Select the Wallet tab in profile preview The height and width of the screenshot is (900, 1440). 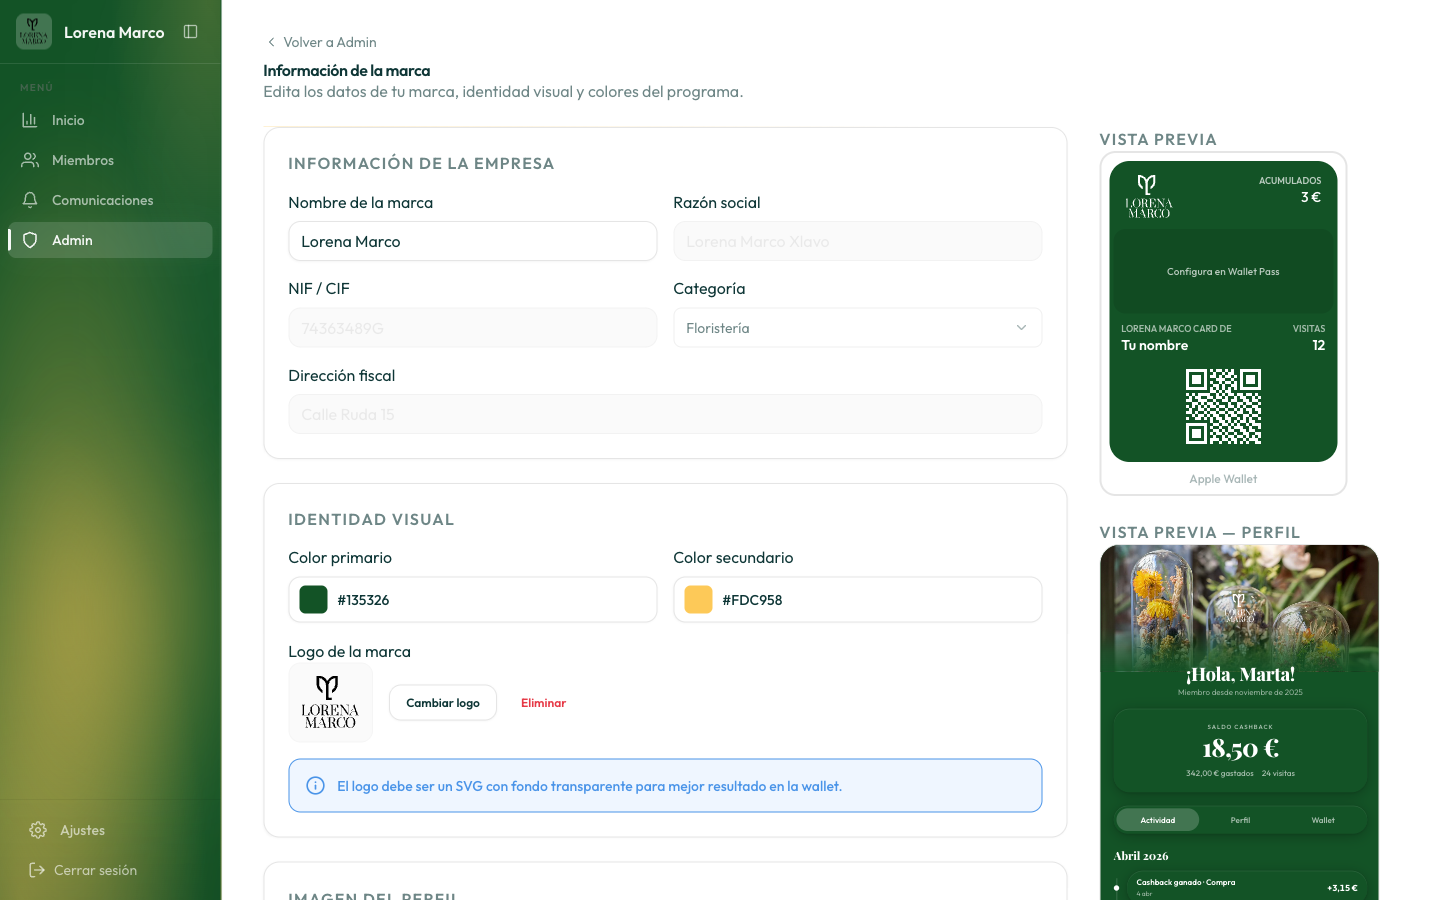(x=1323, y=820)
